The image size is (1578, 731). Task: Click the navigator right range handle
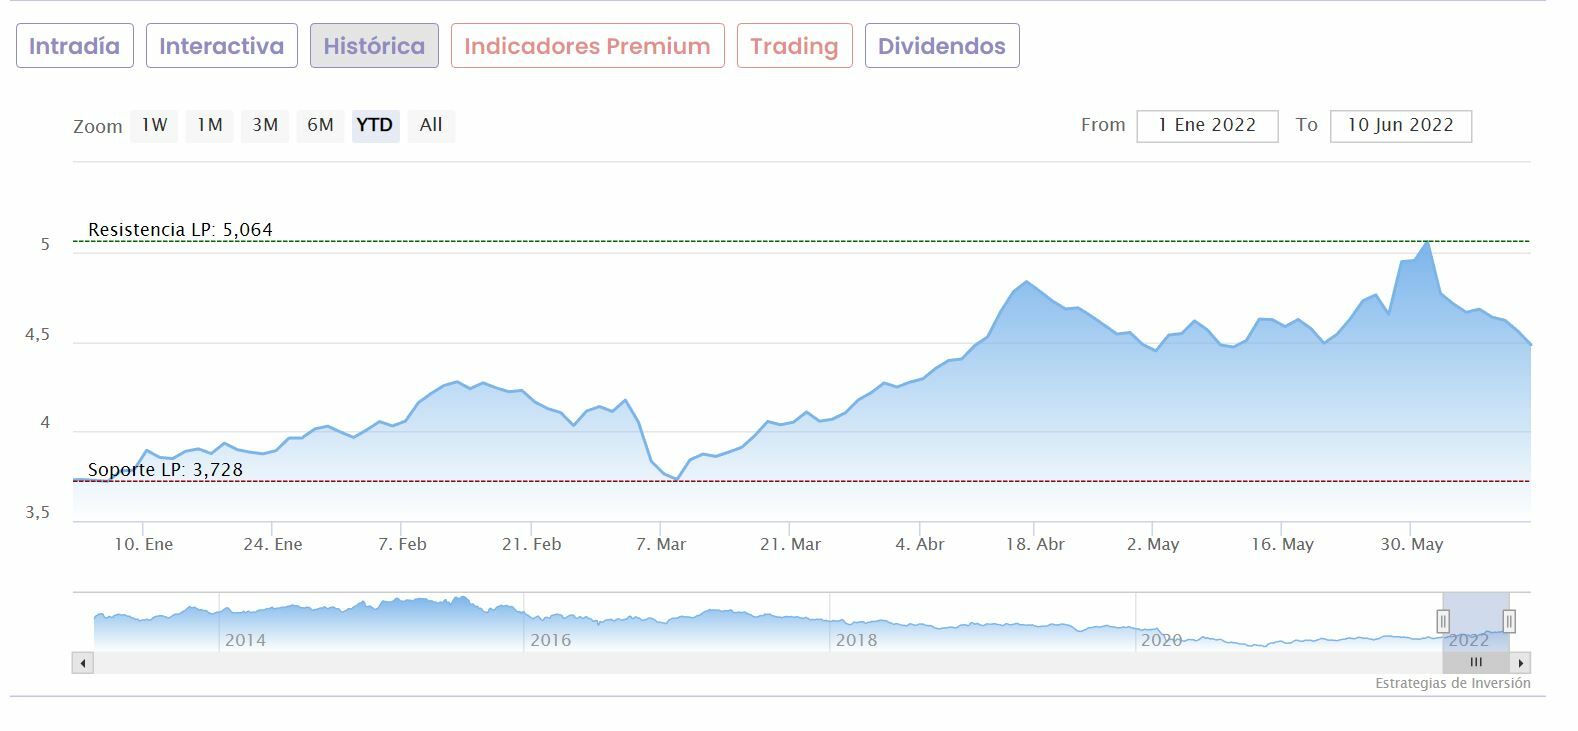[x=1509, y=621]
